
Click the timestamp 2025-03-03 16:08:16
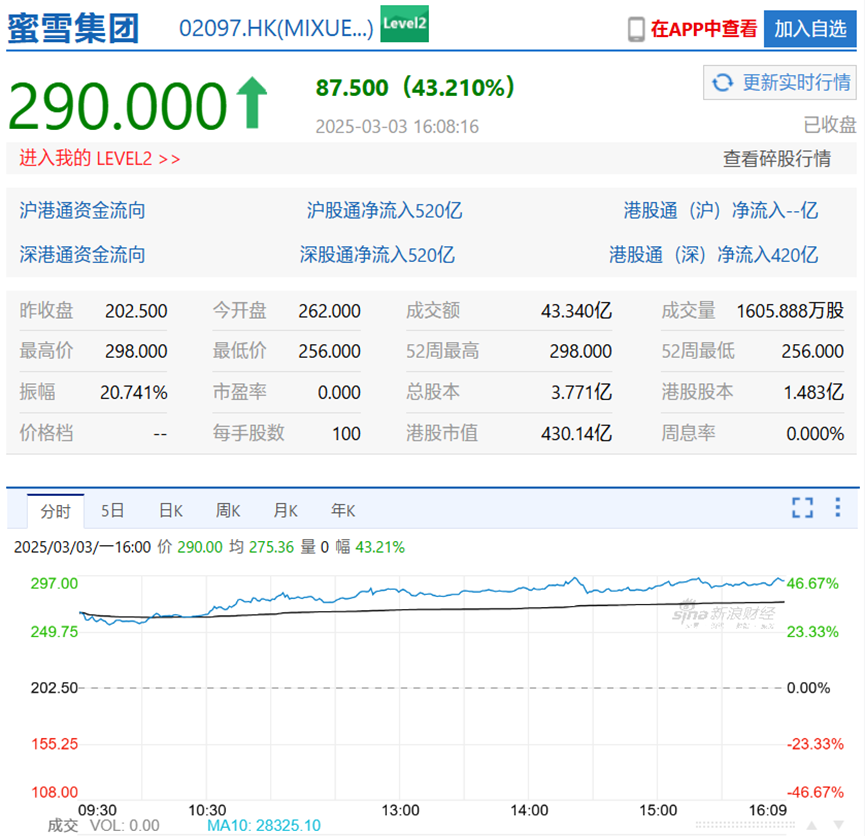[397, 126]
